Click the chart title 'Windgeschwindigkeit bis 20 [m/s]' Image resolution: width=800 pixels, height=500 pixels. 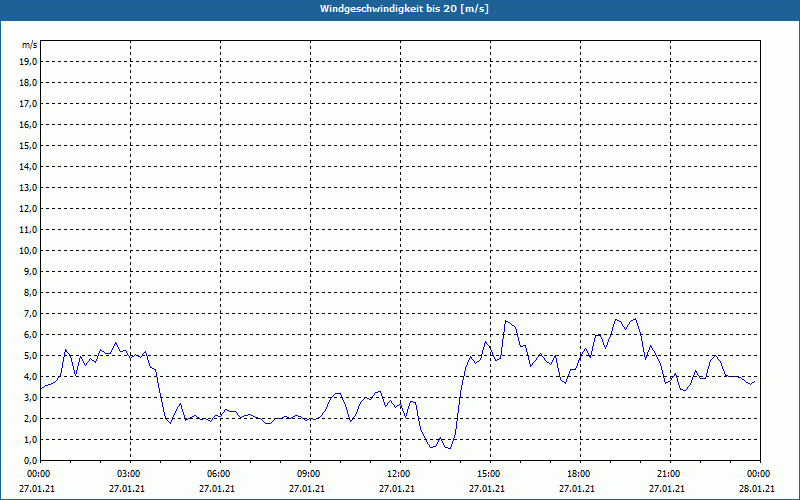tap(404, 9)
